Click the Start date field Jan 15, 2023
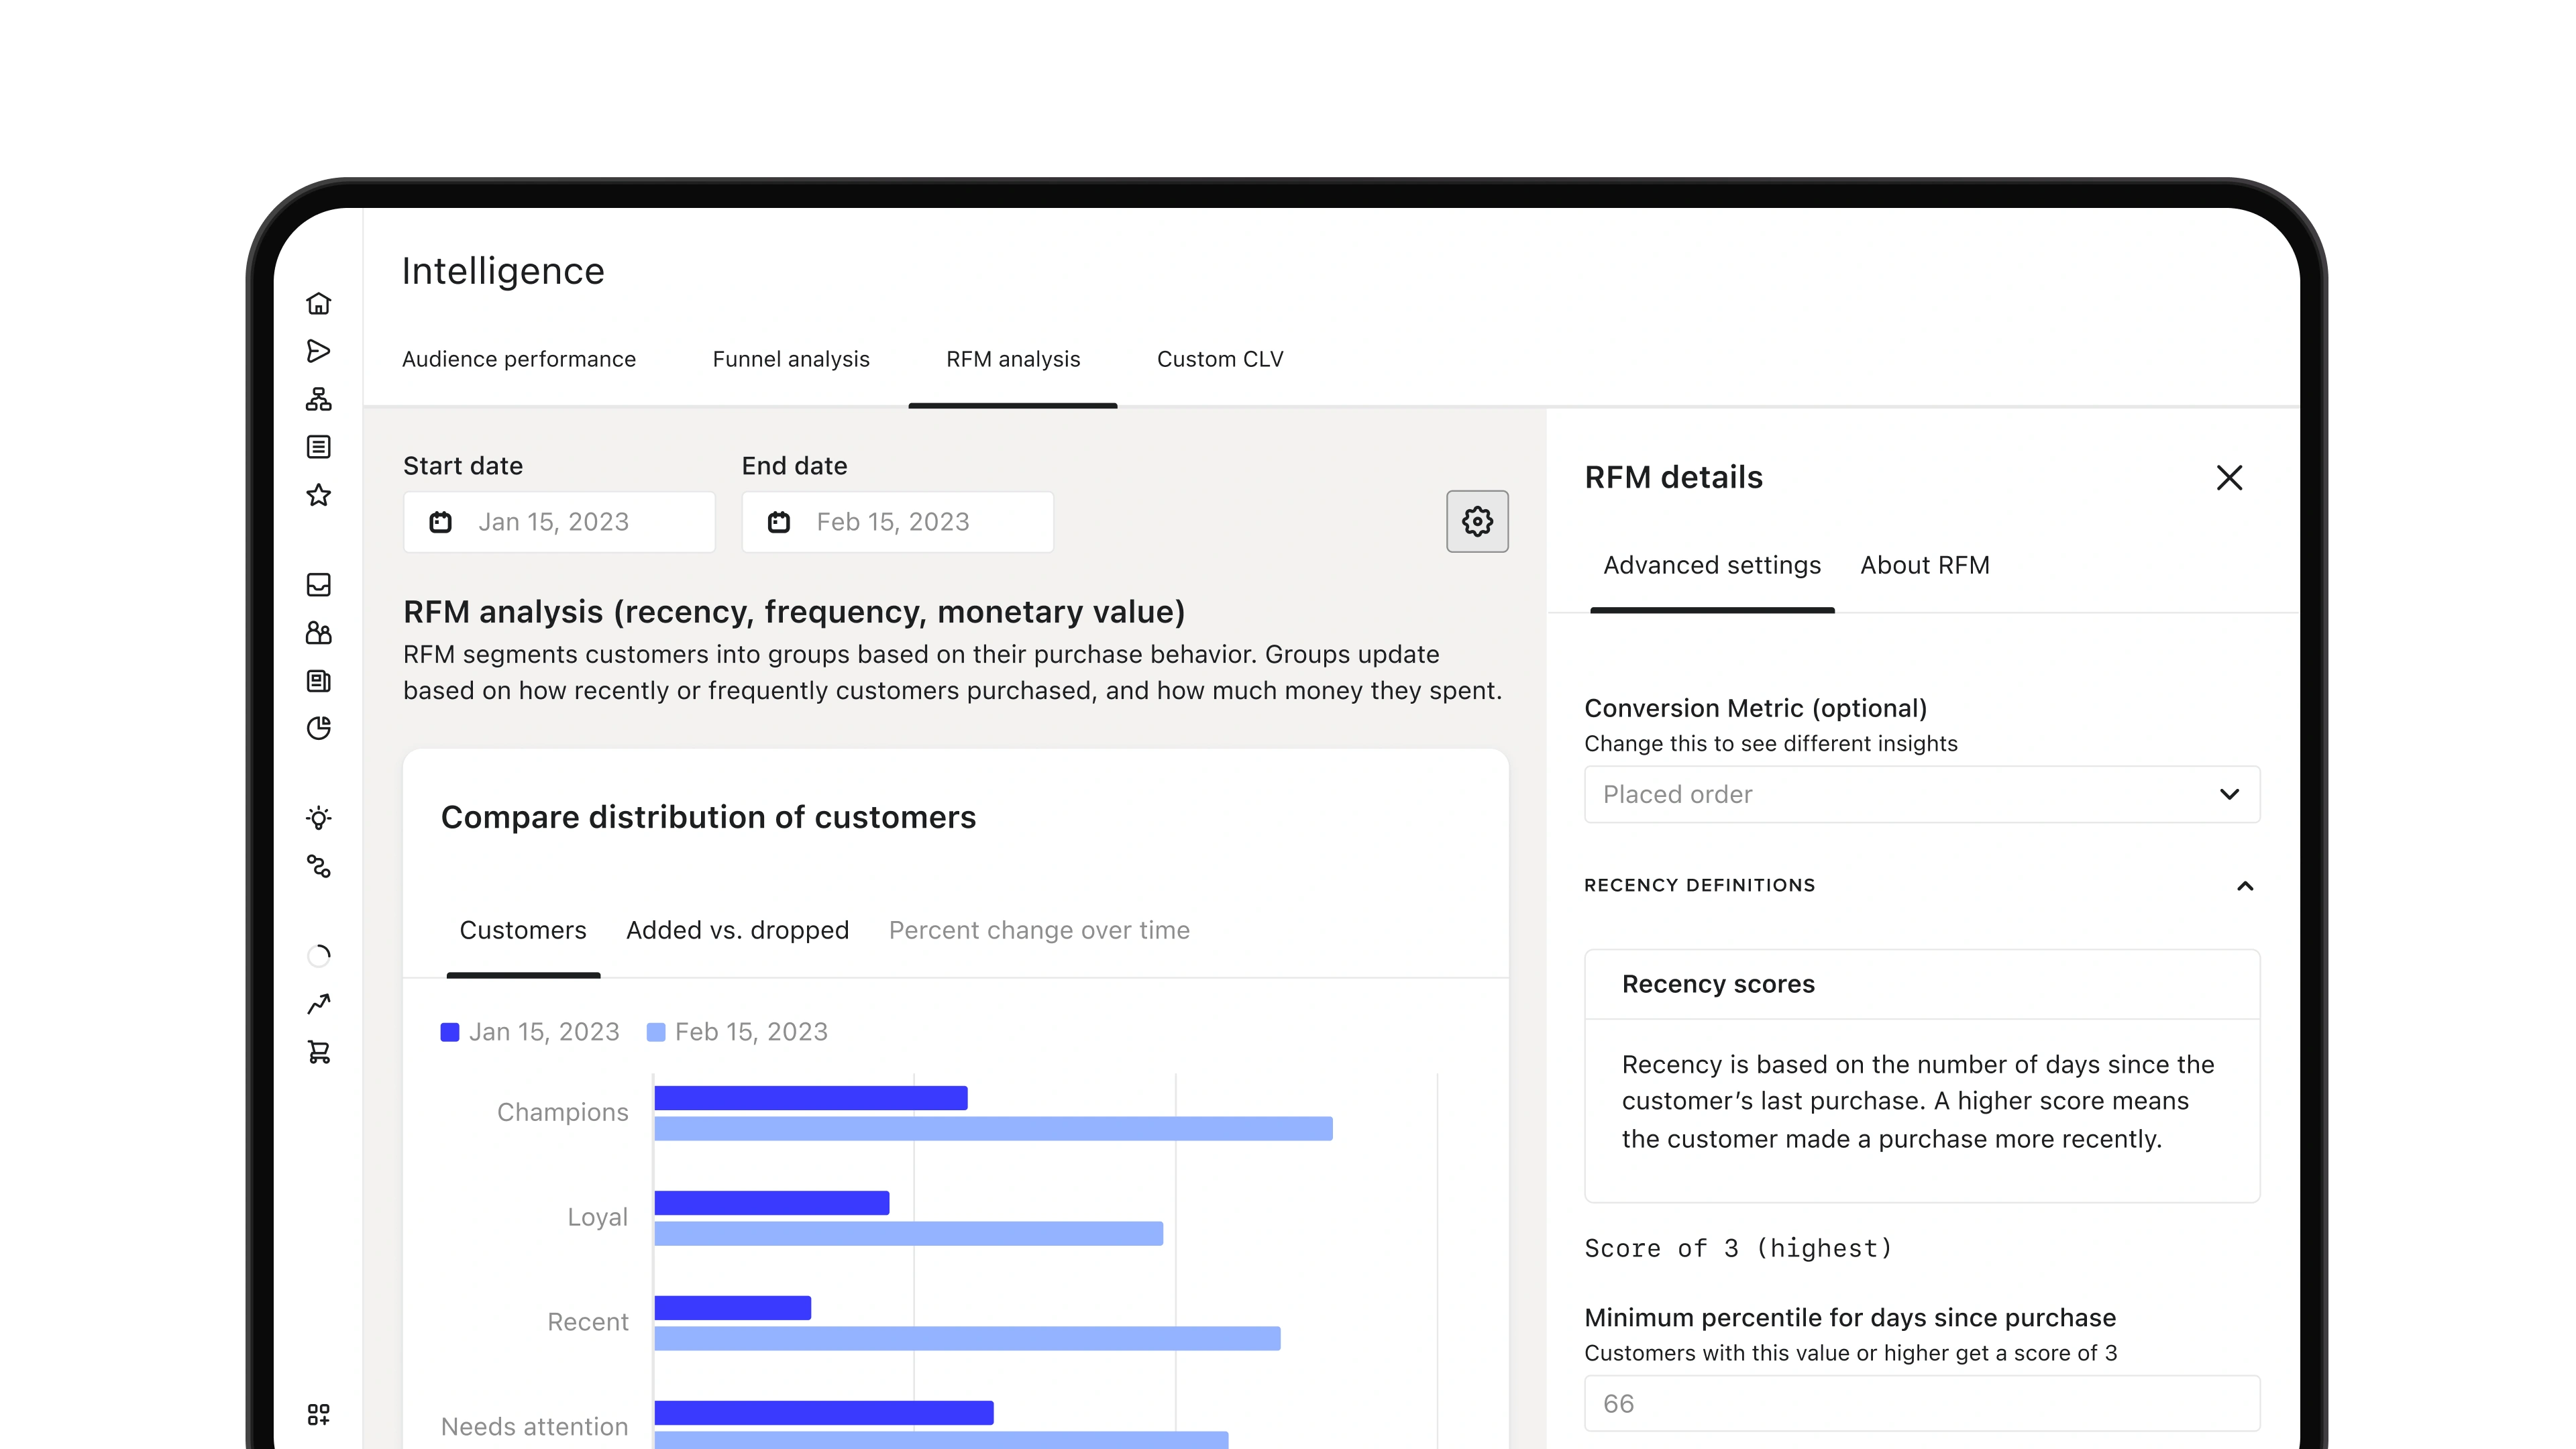This screenshot has width=2576, height=1449. (559, 522)
